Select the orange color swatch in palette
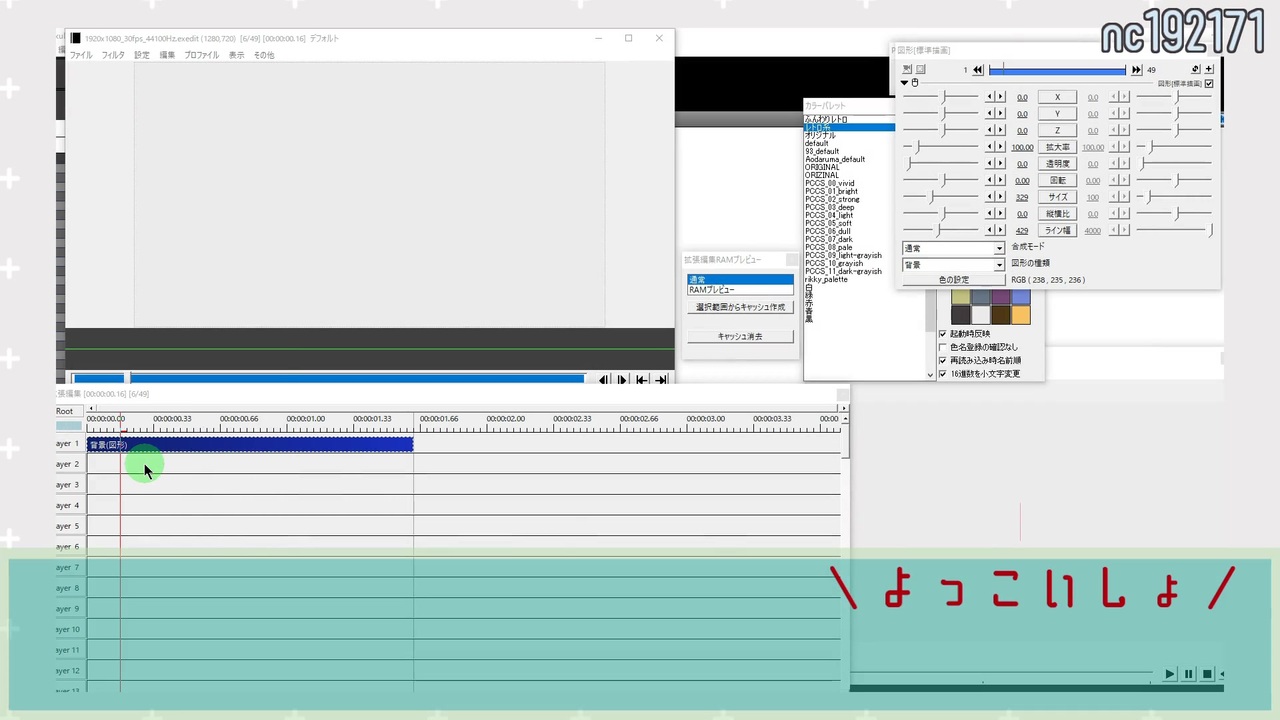 [x=1021, y=315]
